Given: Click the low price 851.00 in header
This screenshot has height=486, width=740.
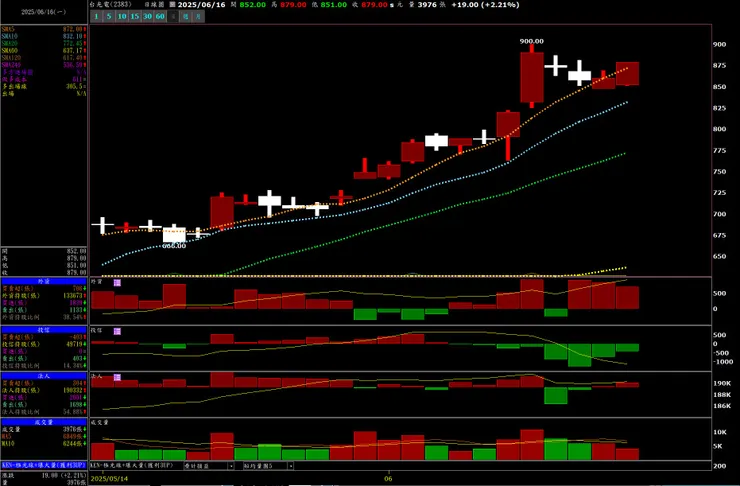Looking at the screenshot, I should 334,5.
